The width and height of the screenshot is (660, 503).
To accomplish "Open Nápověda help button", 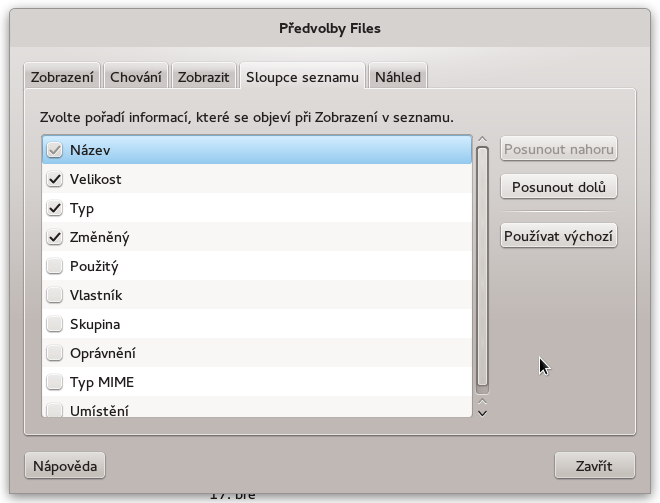I will coord(65,466).
